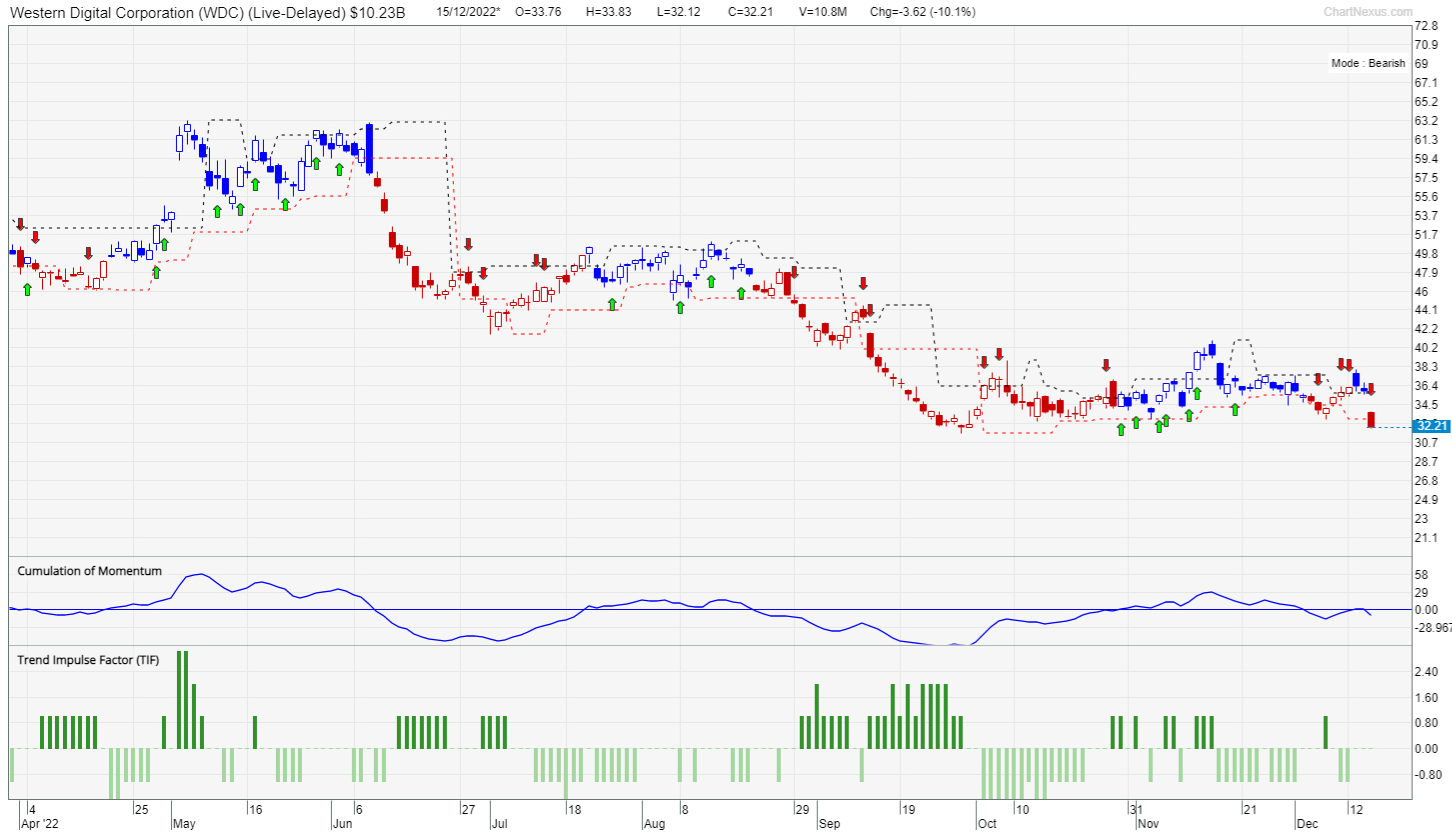Click the last red candlestick at chart's right end
Viewport: 1452px width, 835px height.
[x=1372, y=420]
